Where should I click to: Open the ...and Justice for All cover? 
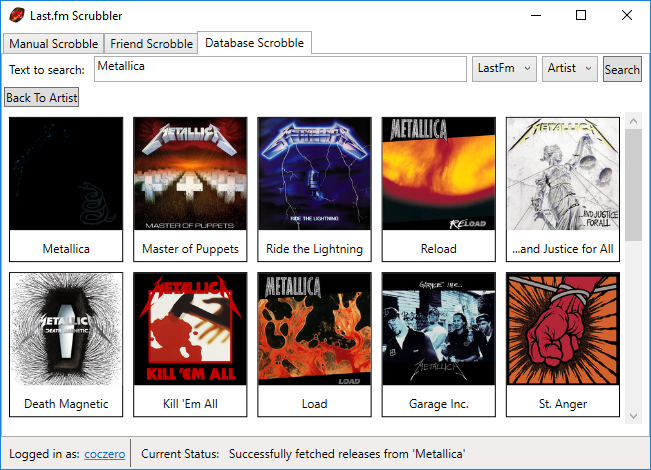563,174
